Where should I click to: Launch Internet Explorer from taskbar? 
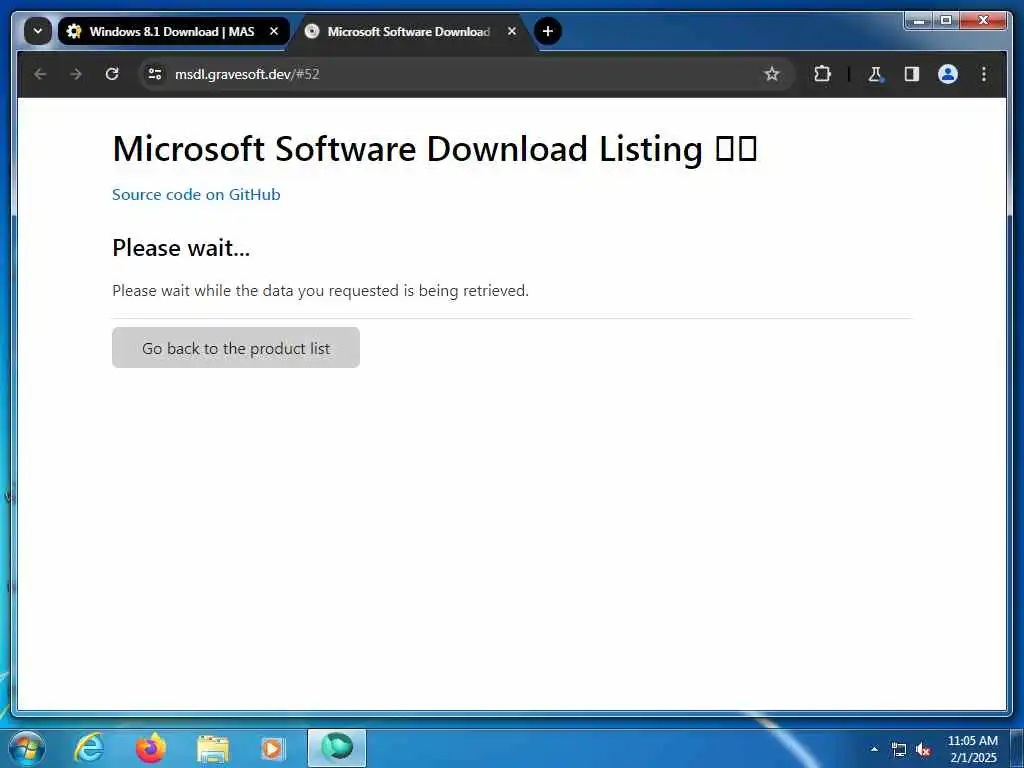click(x=89, y=748)
